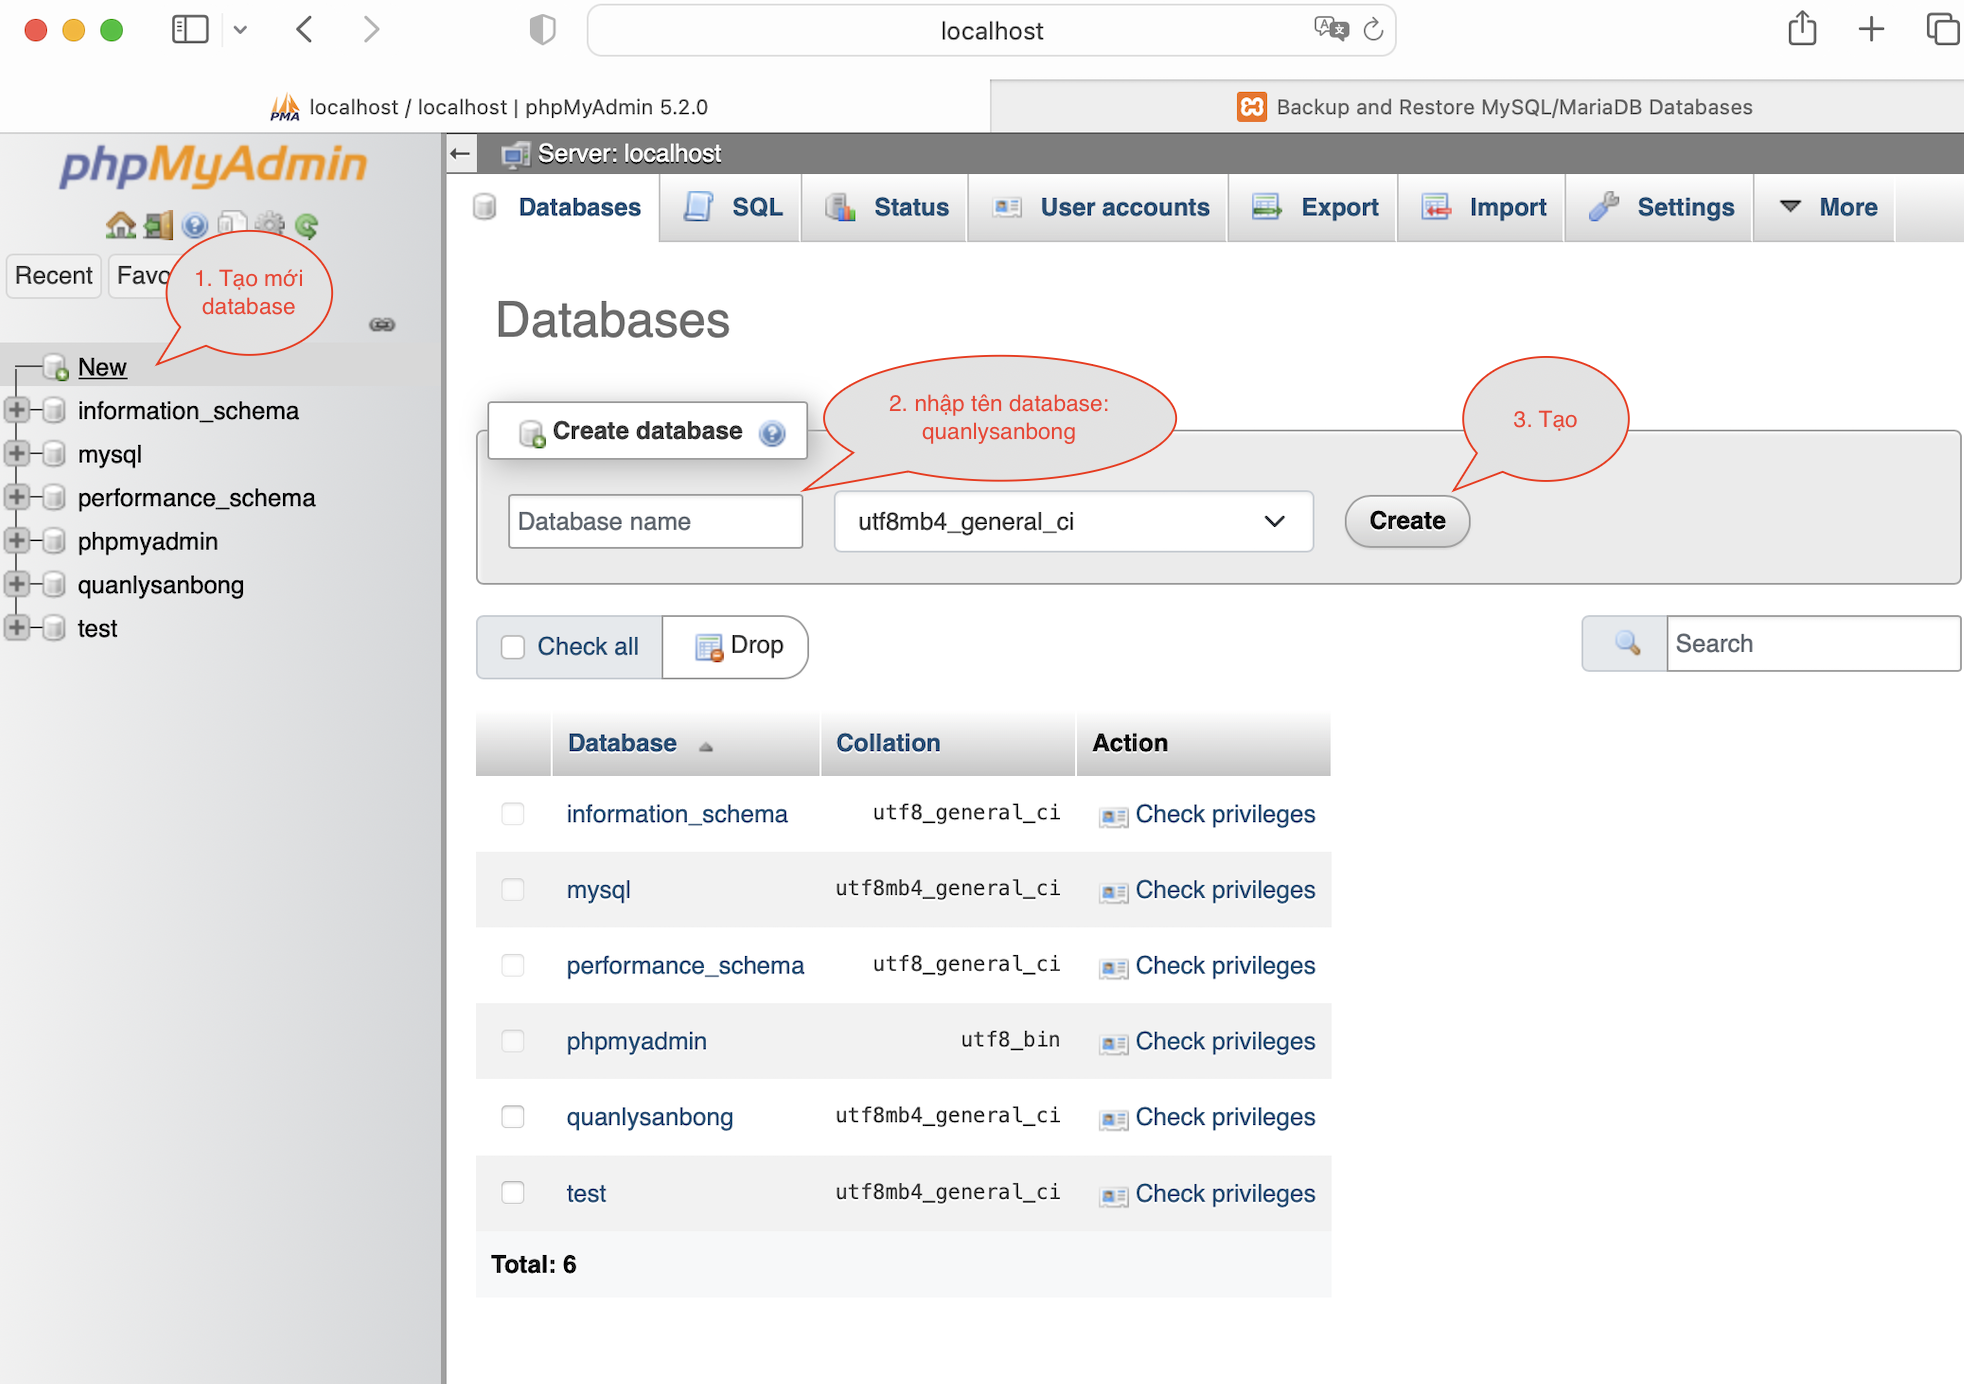Open Check privileges for phpmyadmin
1964x1384 pixels.
[1224, 1041]
